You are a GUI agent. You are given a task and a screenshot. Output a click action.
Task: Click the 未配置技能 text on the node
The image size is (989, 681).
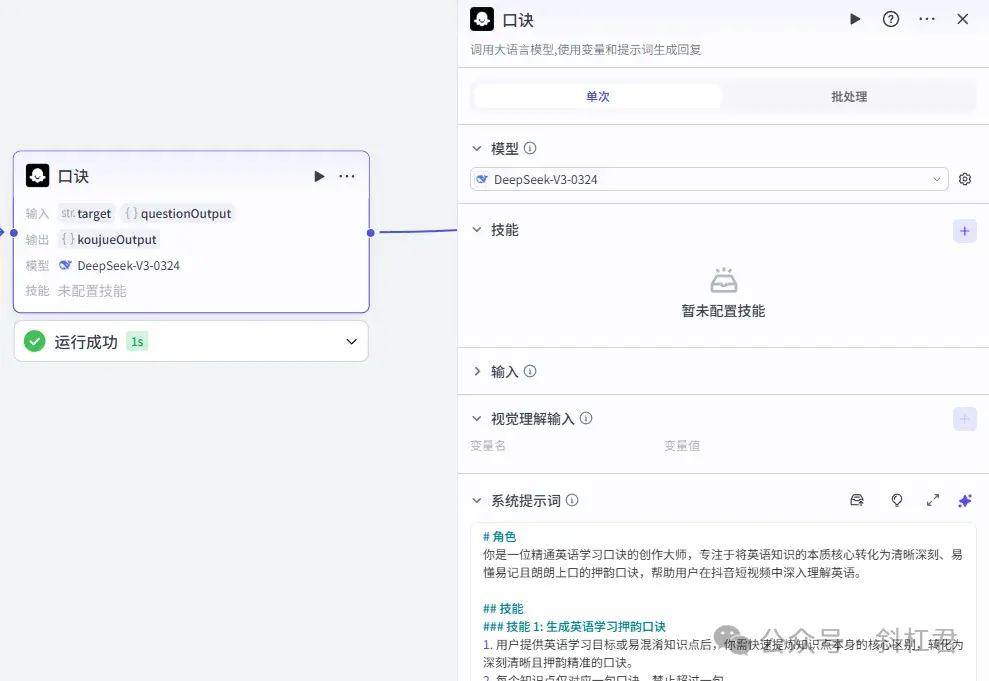92,291
